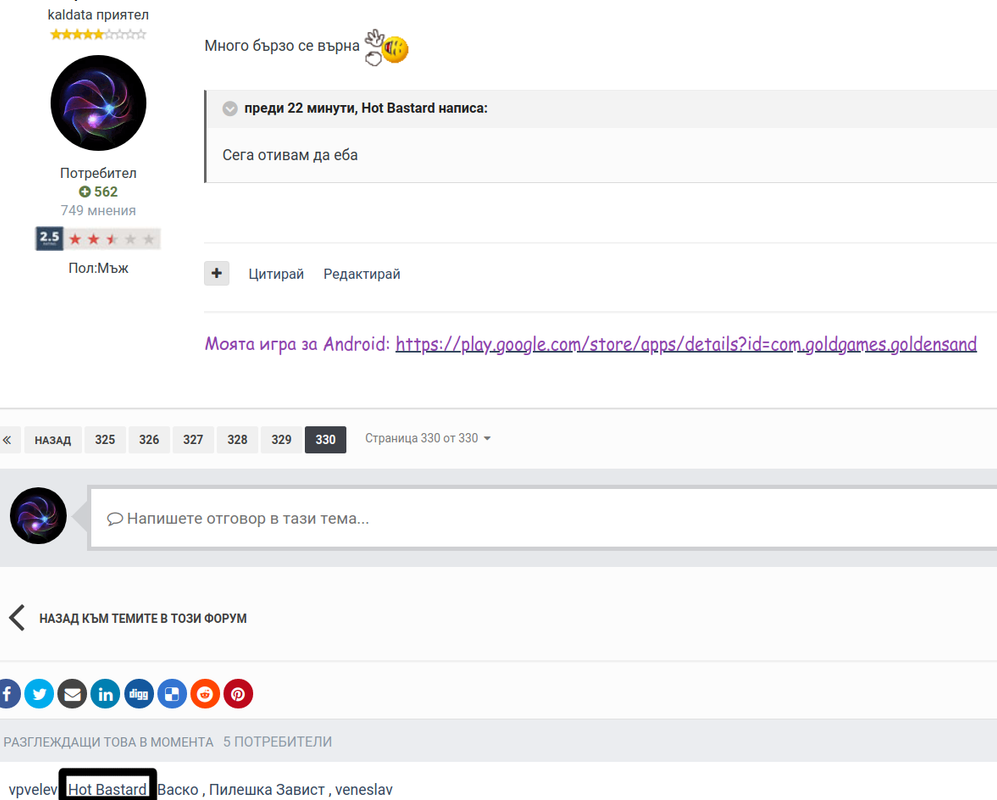Click quoted text Сега отивам да еба
Image resolution: width=997 pixels, height=800 pixels.
pyautogui.click(x=290, y=155)
